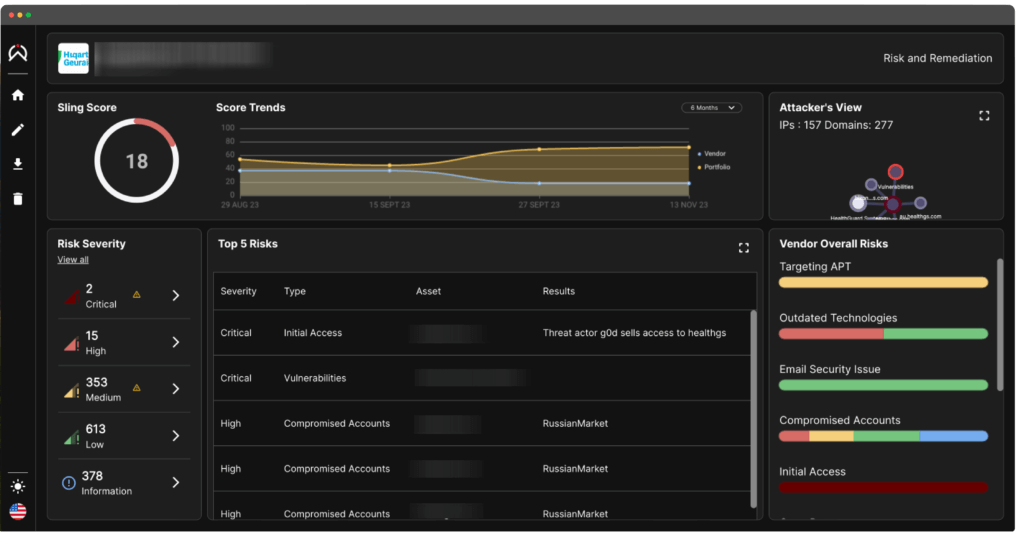This screenshot has width=1024, height=540.
Task: Click the logo icon atop the sidebar
Action: [17, 53]
